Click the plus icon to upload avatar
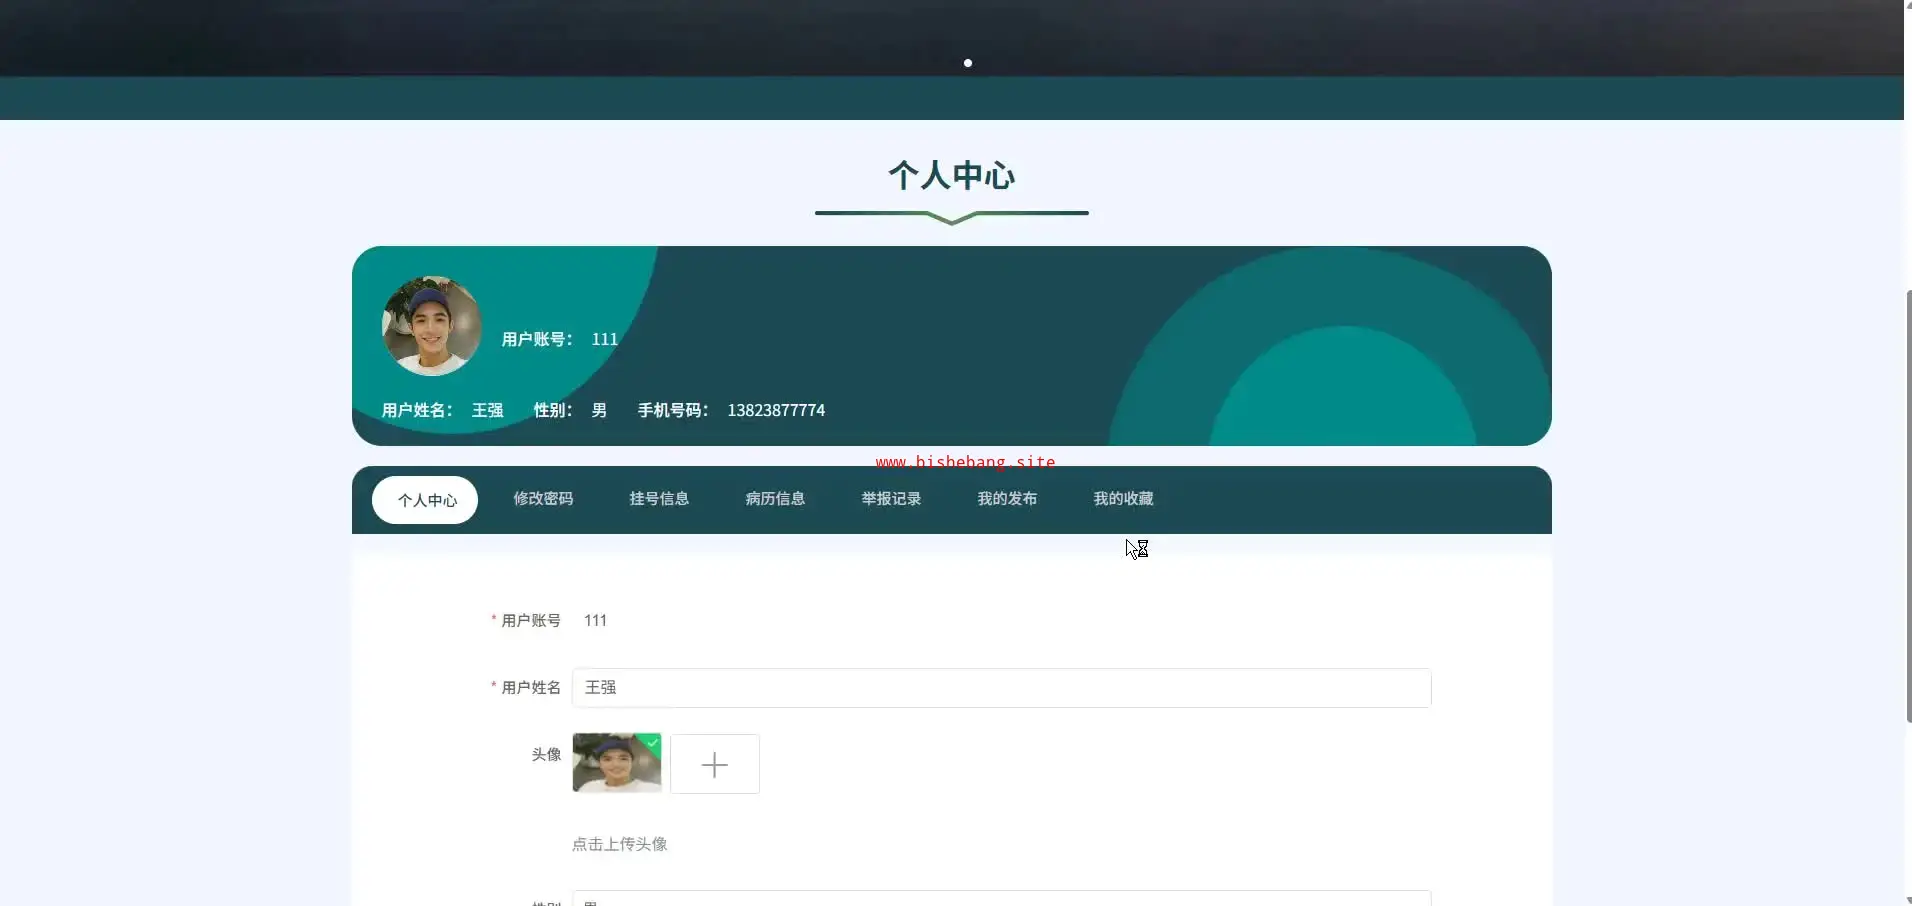The width and height of the screenshot is (1912, 906). click(x=715, y=765)
